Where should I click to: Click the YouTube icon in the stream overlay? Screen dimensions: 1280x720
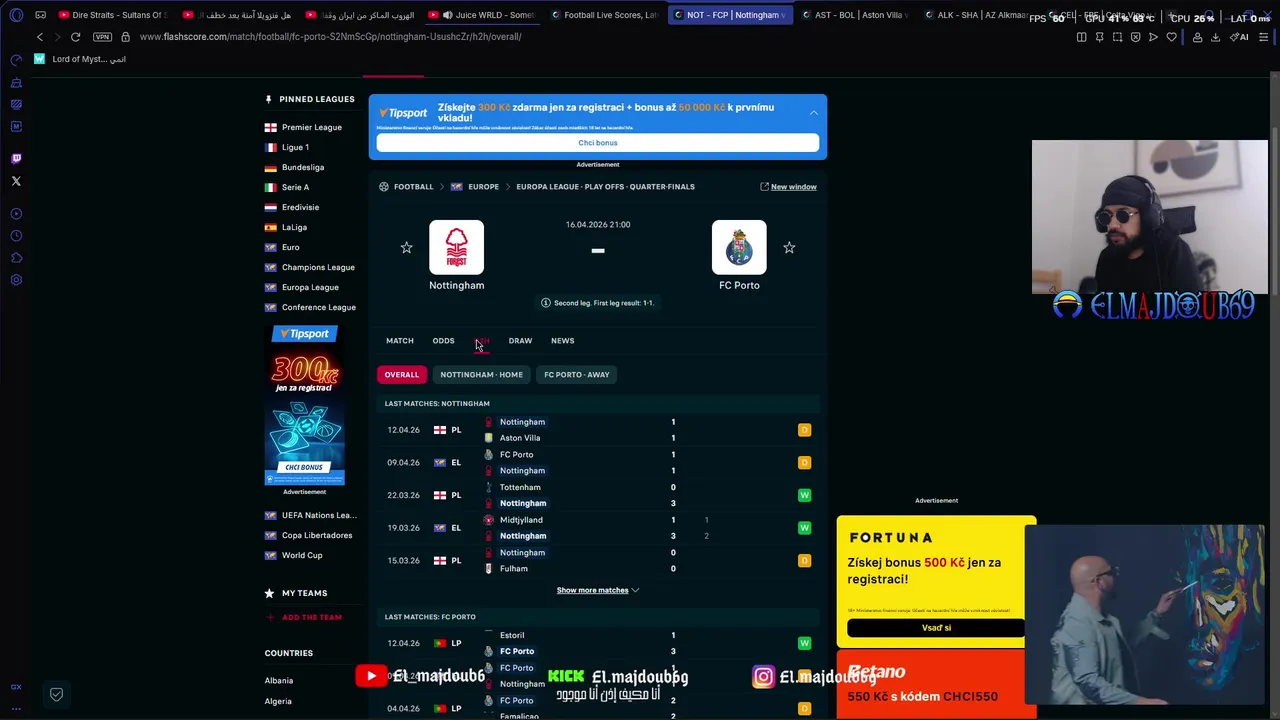coord(371,676)
